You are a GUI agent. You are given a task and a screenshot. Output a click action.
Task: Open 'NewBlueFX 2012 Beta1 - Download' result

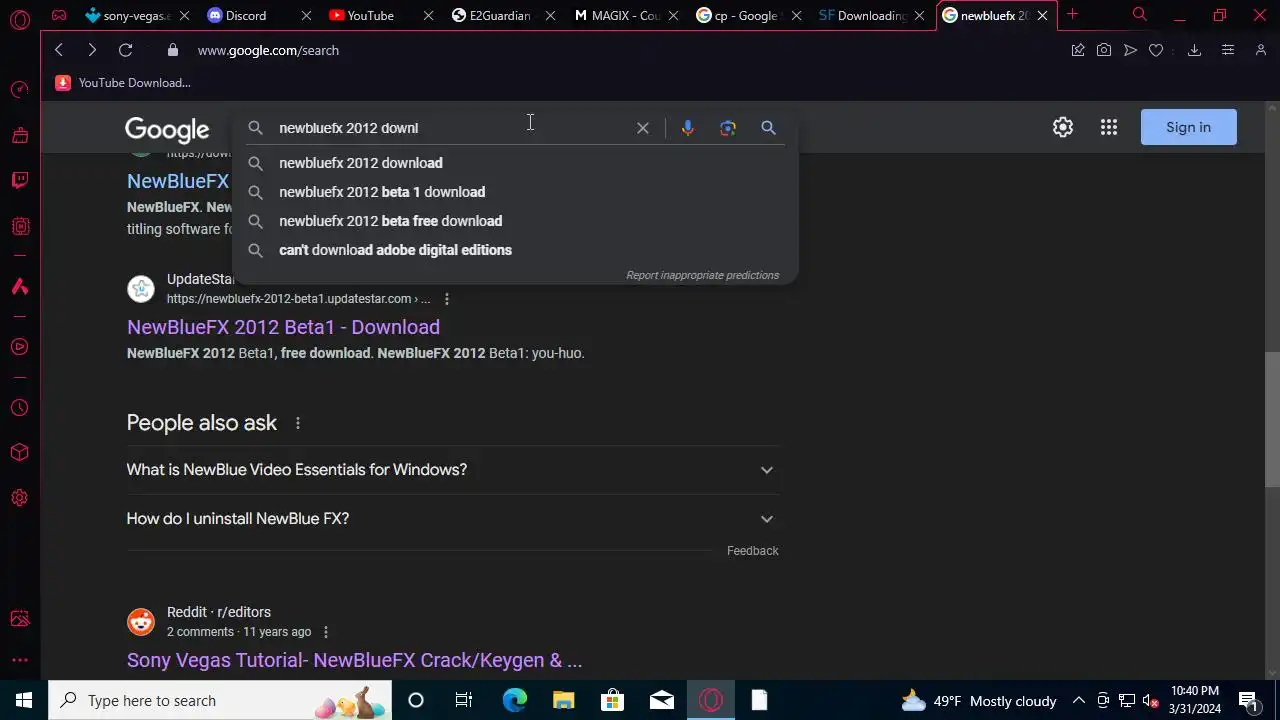283,327
